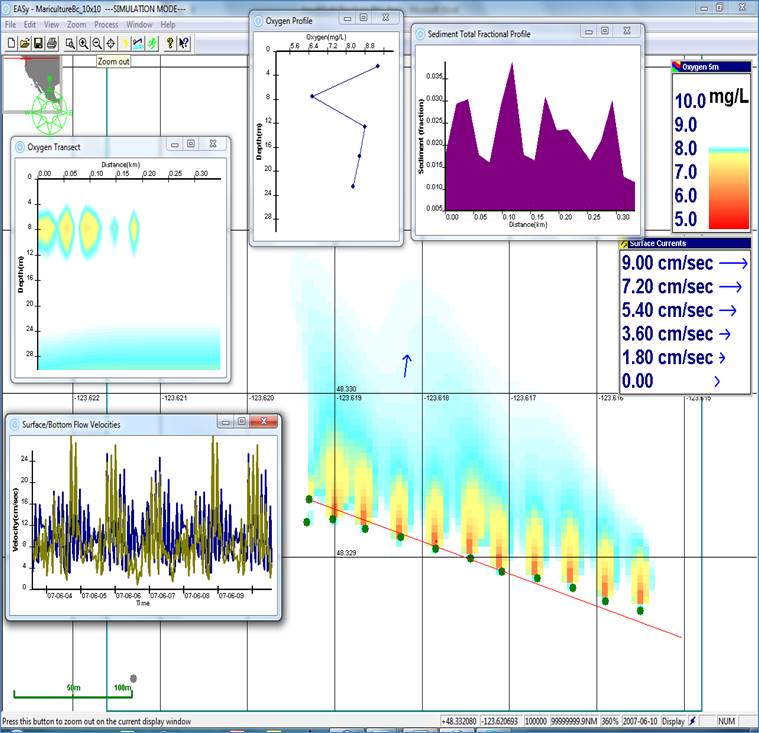Click the Zoom out magnifier icon
Viewport: 759px width, 733px height.
click(97, 43)
